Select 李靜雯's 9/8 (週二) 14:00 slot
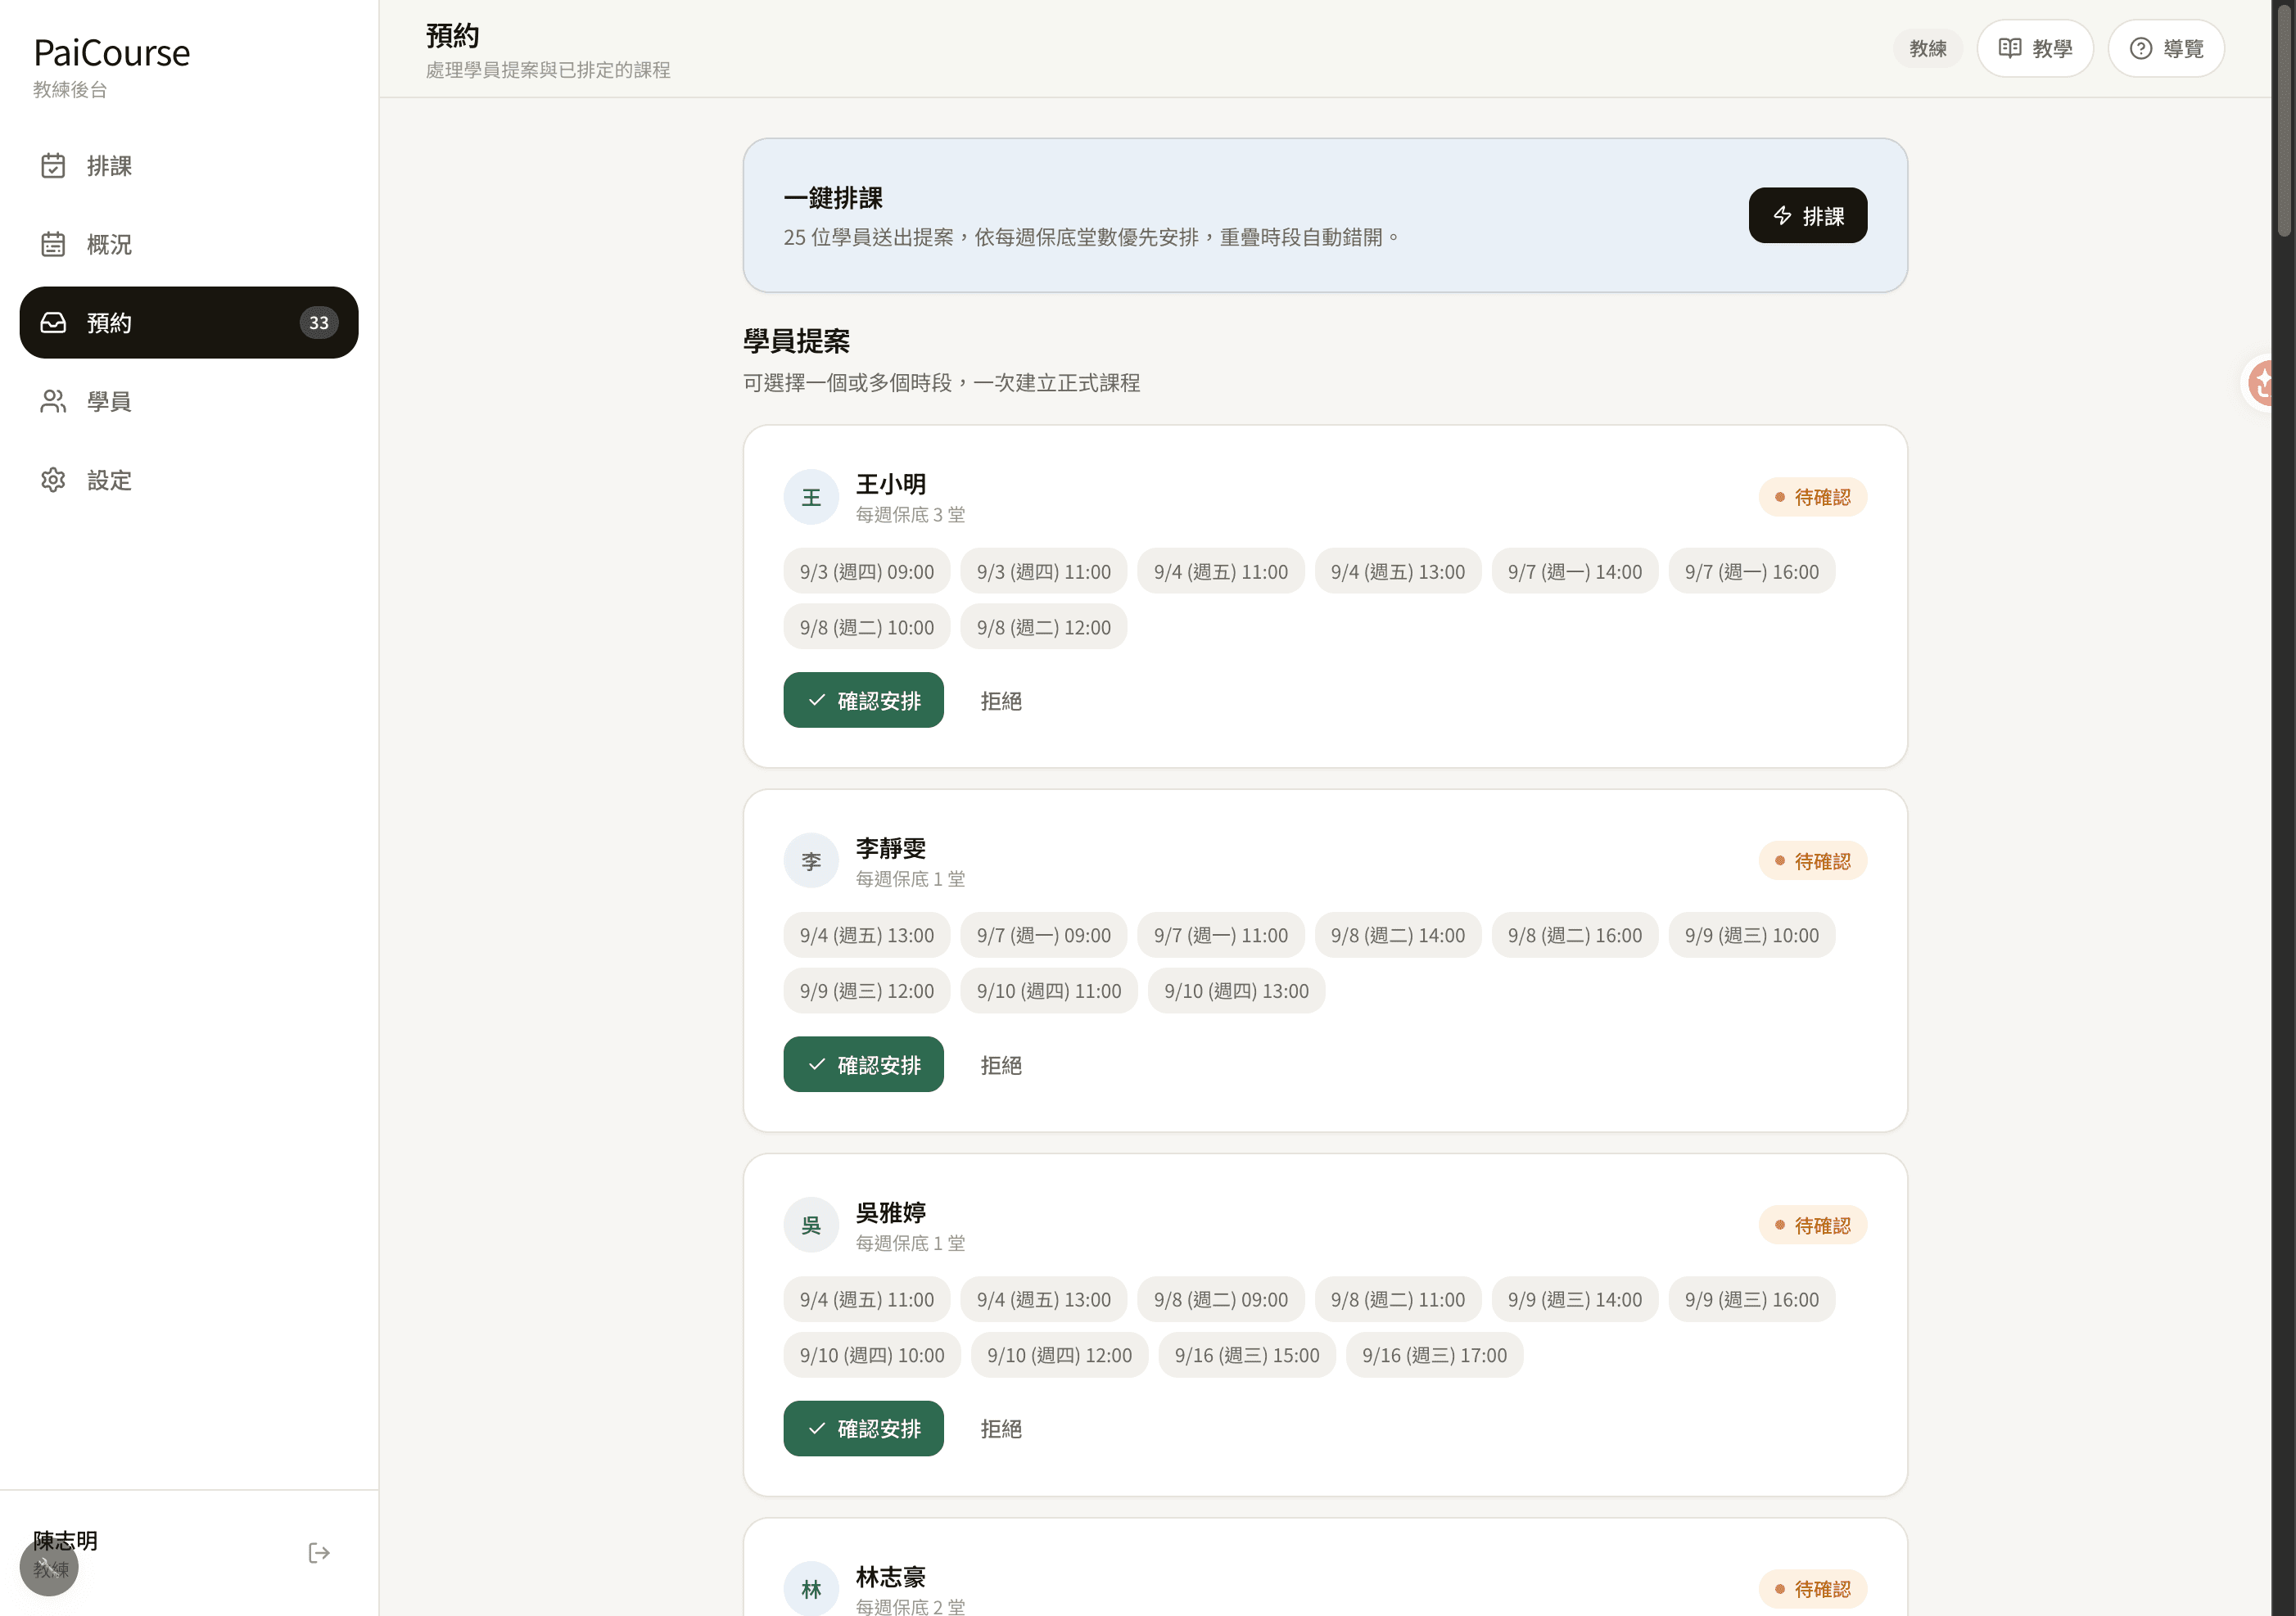 [1398, 935]
